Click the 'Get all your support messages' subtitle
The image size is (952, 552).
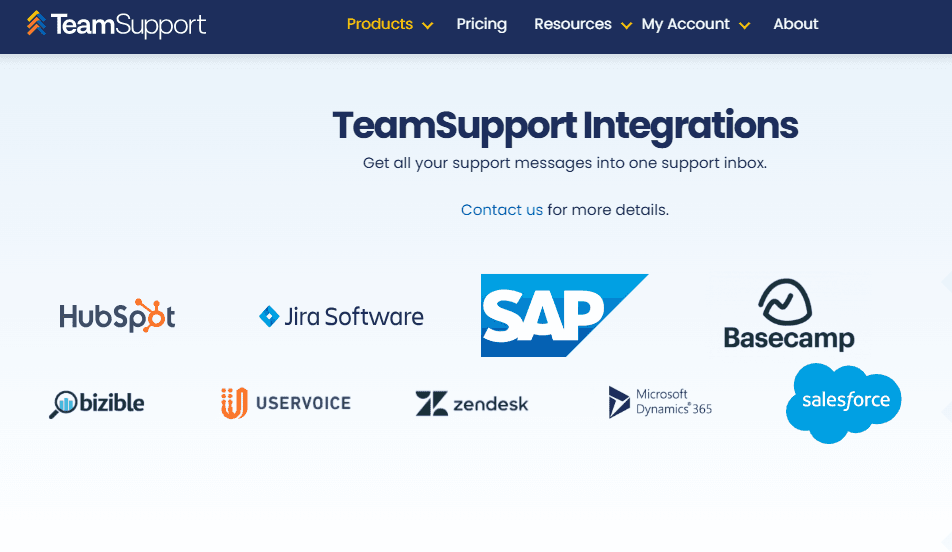click(x=565, y=163)
